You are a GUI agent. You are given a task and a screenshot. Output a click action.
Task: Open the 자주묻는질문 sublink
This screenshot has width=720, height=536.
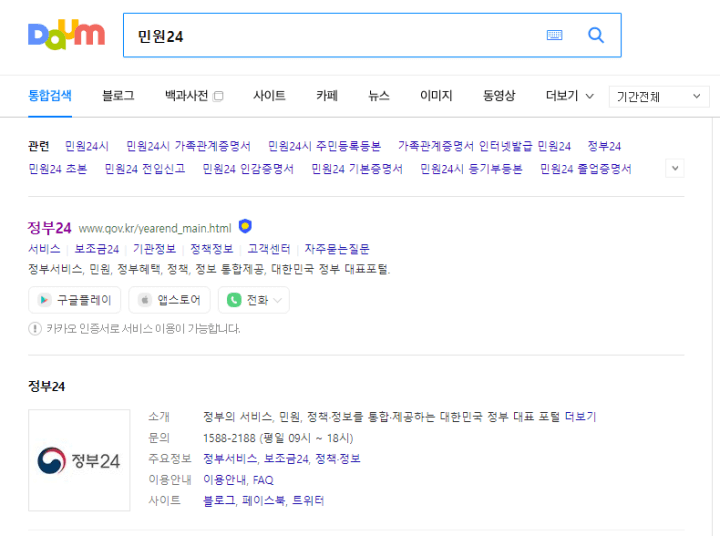[x=337, y=249]
